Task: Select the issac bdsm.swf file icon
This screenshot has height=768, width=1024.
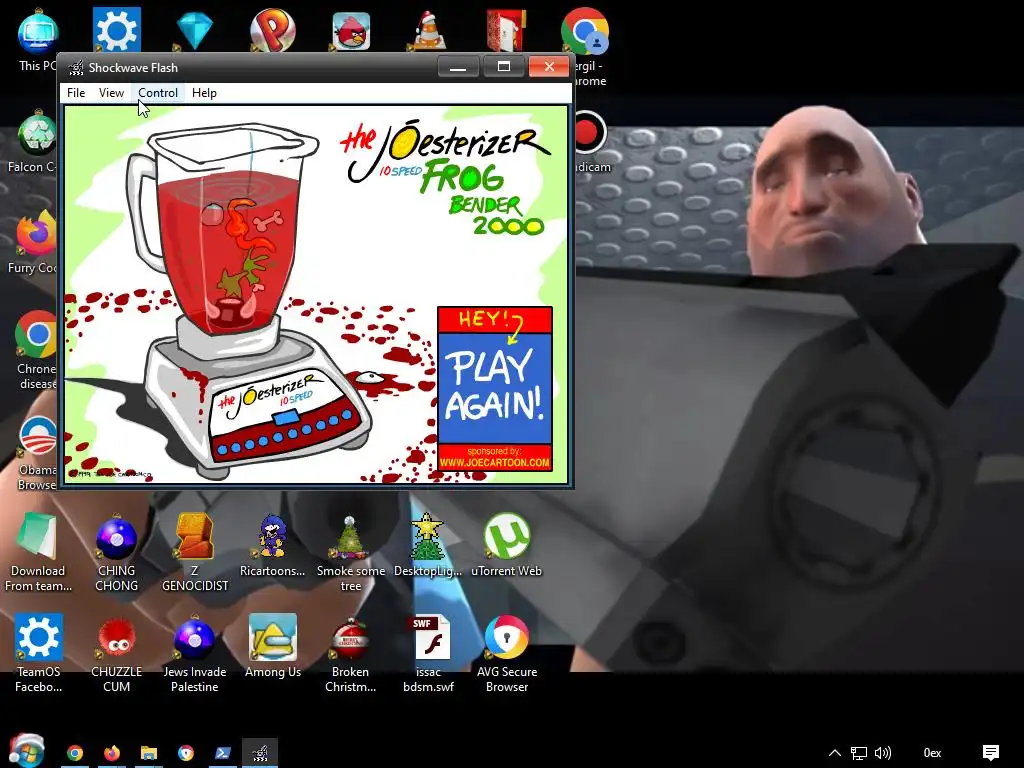Action: 428,653
